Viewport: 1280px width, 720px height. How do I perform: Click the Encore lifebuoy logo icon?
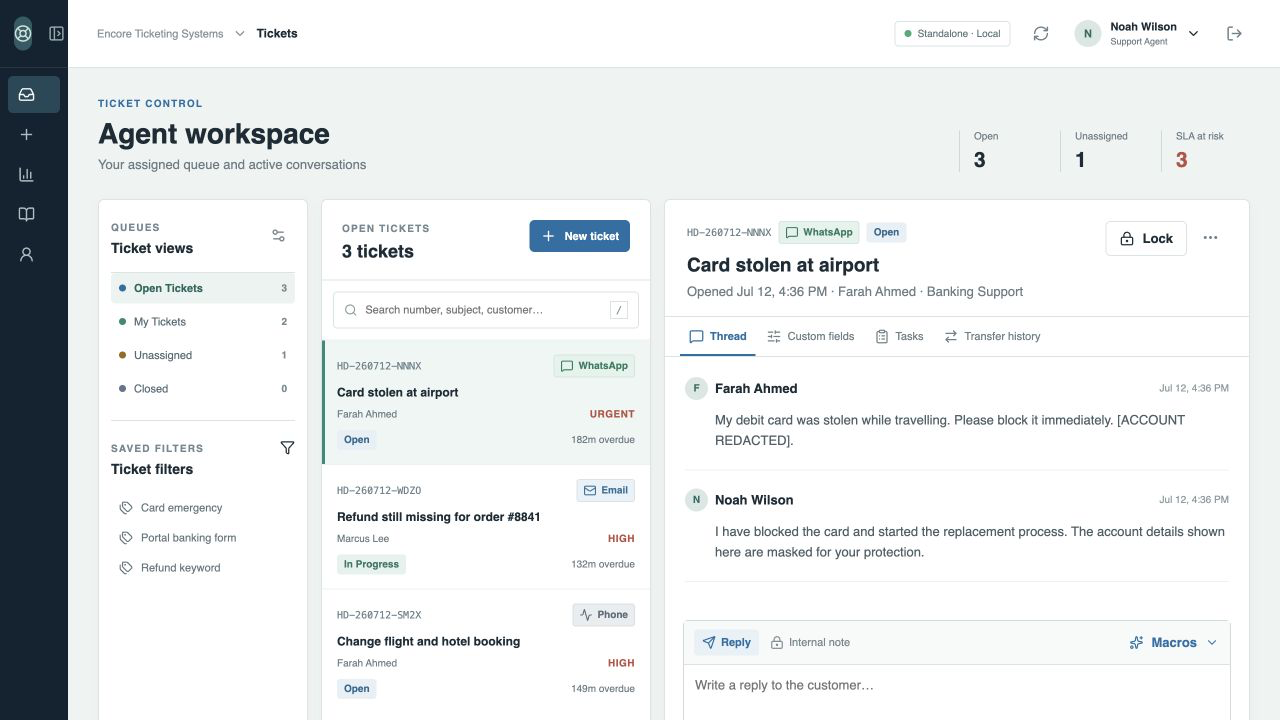tap(23, 33)
